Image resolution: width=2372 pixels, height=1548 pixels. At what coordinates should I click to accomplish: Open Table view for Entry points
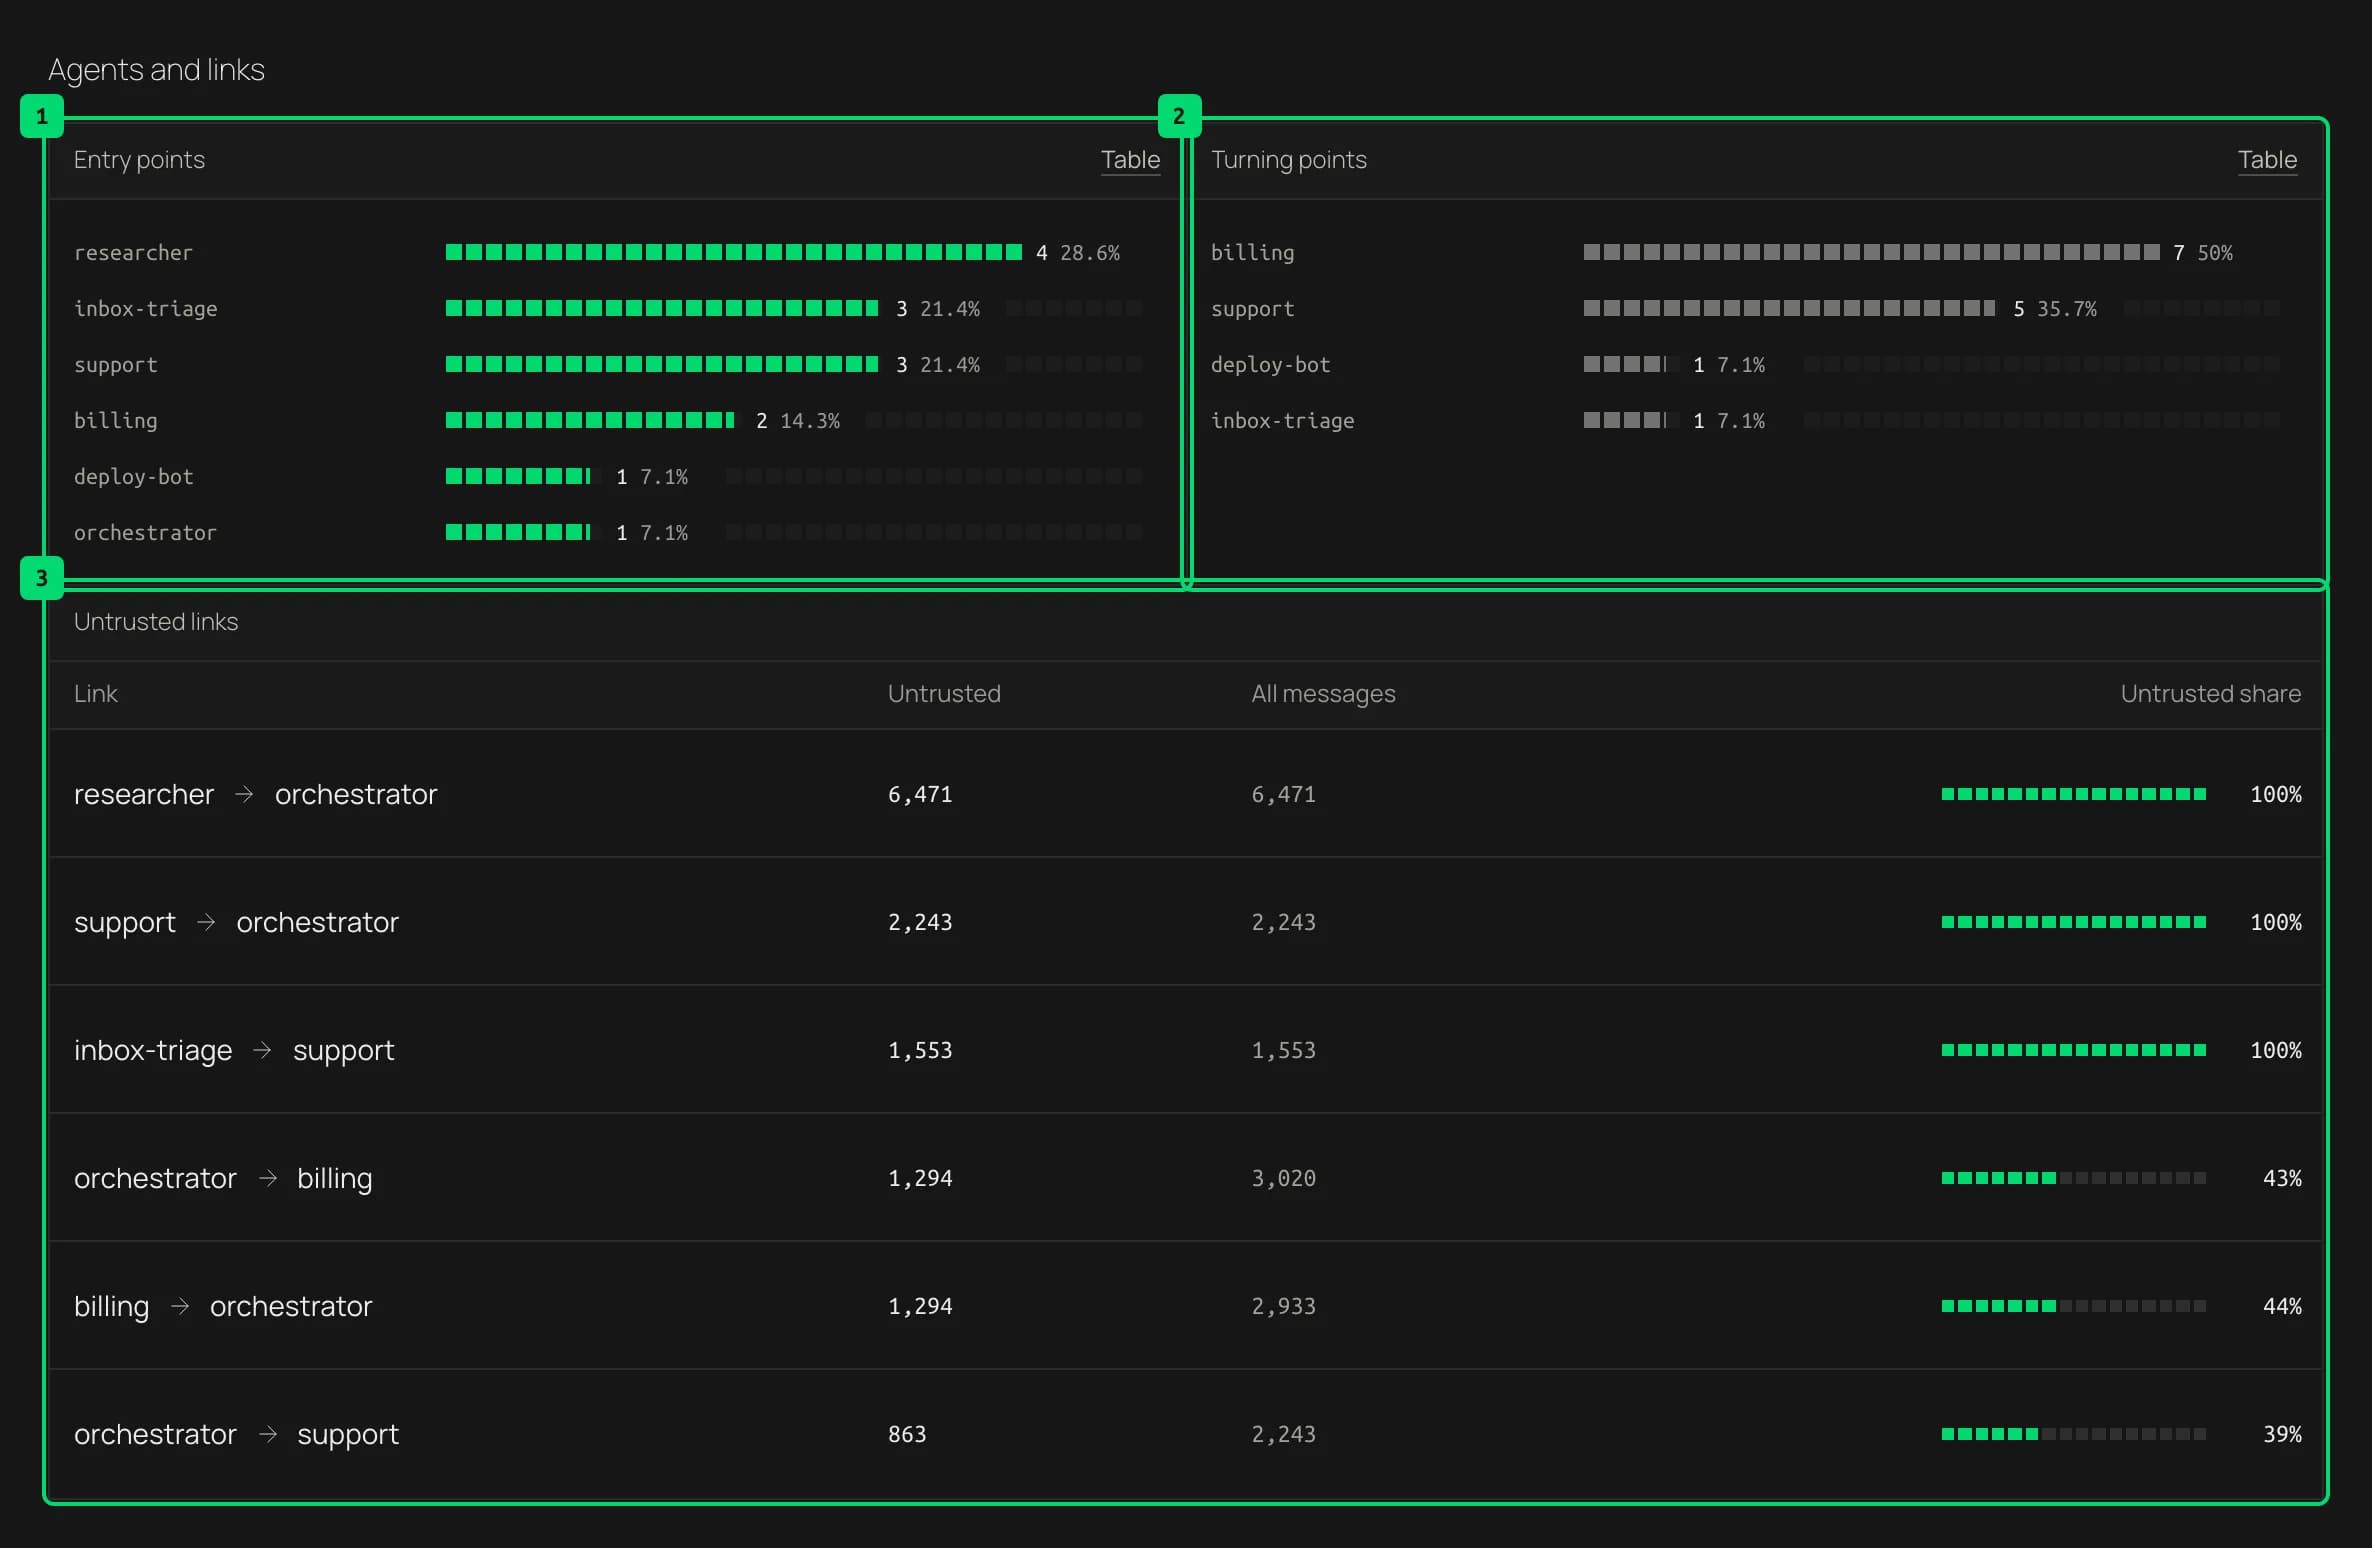pos(1130,160)
